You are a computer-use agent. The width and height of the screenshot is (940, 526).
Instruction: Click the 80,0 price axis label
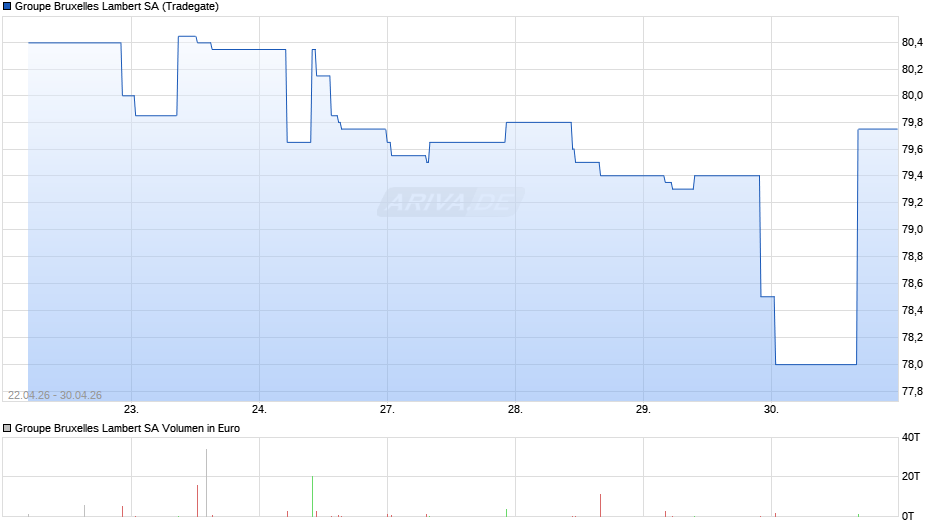(x=912, y=95)
